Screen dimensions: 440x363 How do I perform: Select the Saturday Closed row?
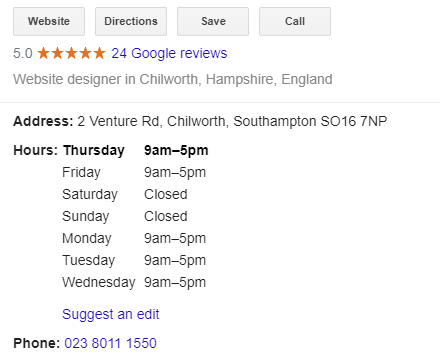(125, 194)
